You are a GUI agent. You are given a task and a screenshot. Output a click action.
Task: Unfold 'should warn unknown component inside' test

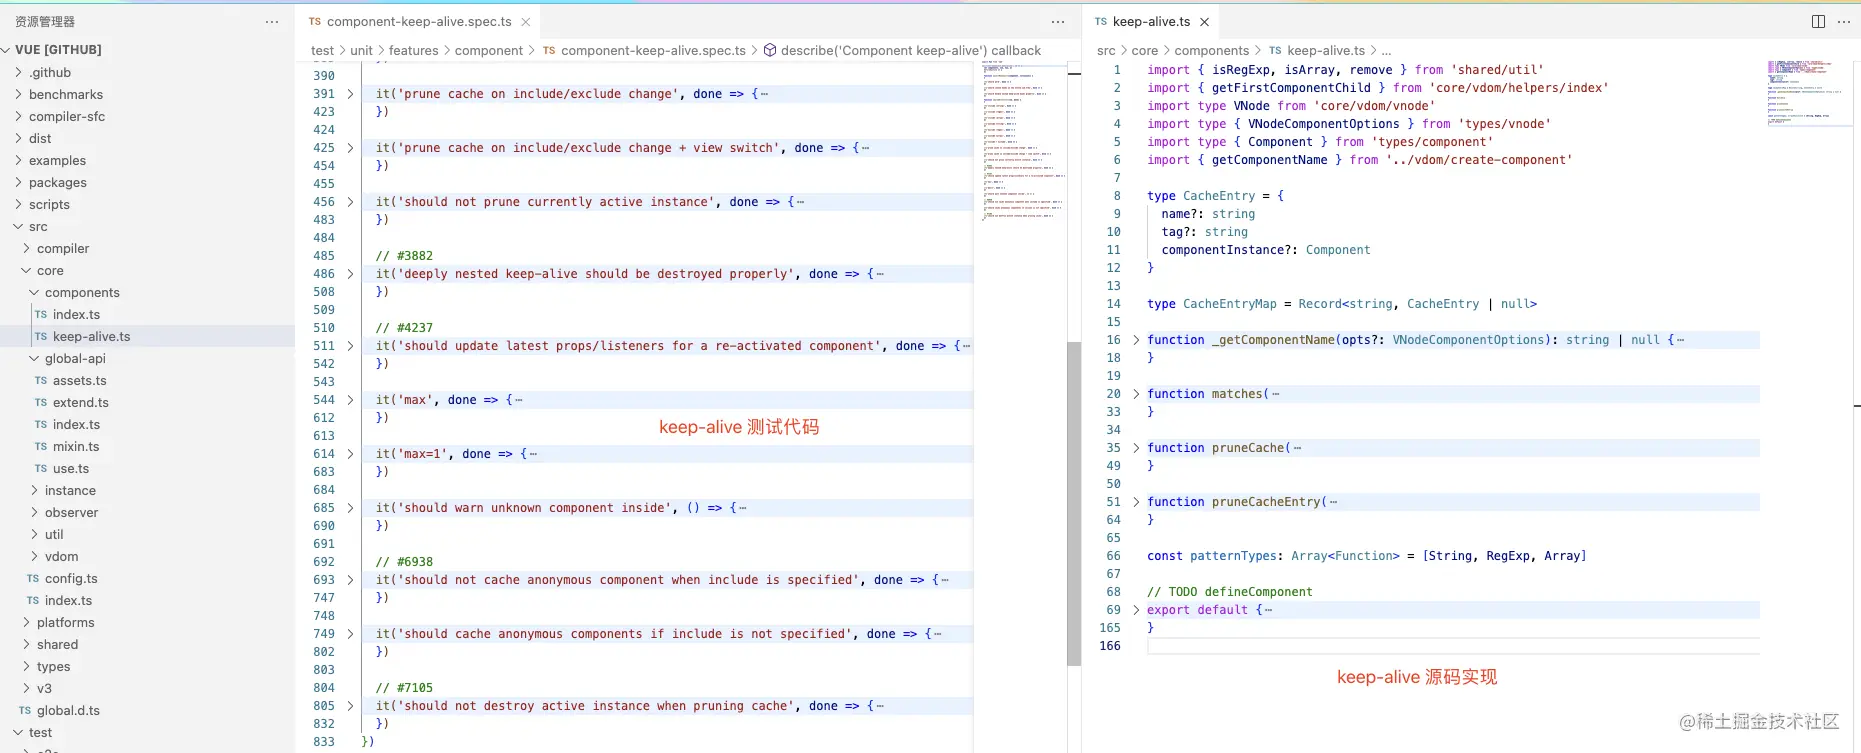coord(350,508)
